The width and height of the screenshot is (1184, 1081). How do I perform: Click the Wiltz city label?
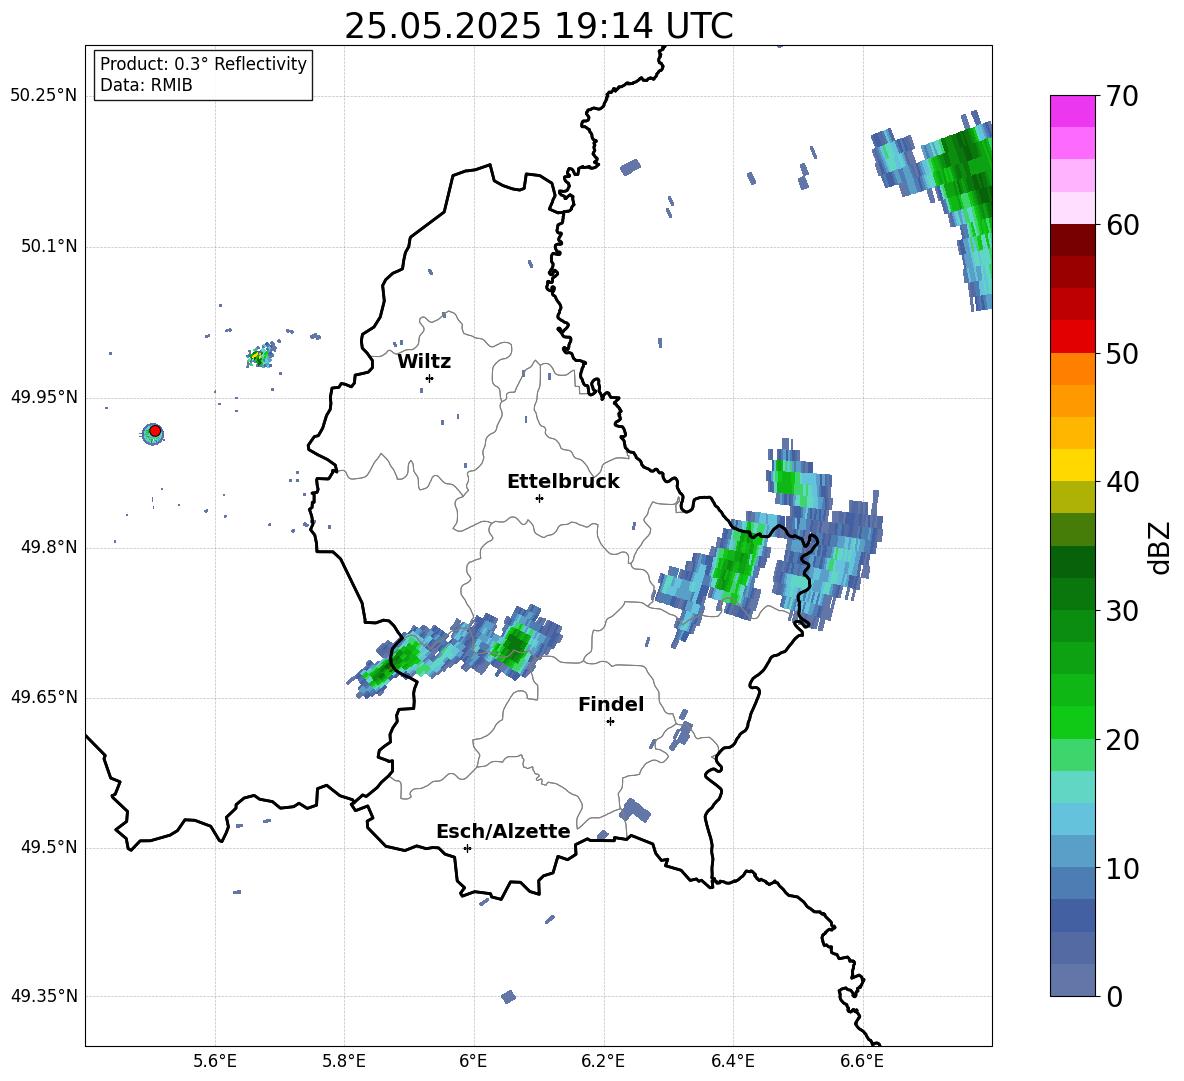pos(424,362)
